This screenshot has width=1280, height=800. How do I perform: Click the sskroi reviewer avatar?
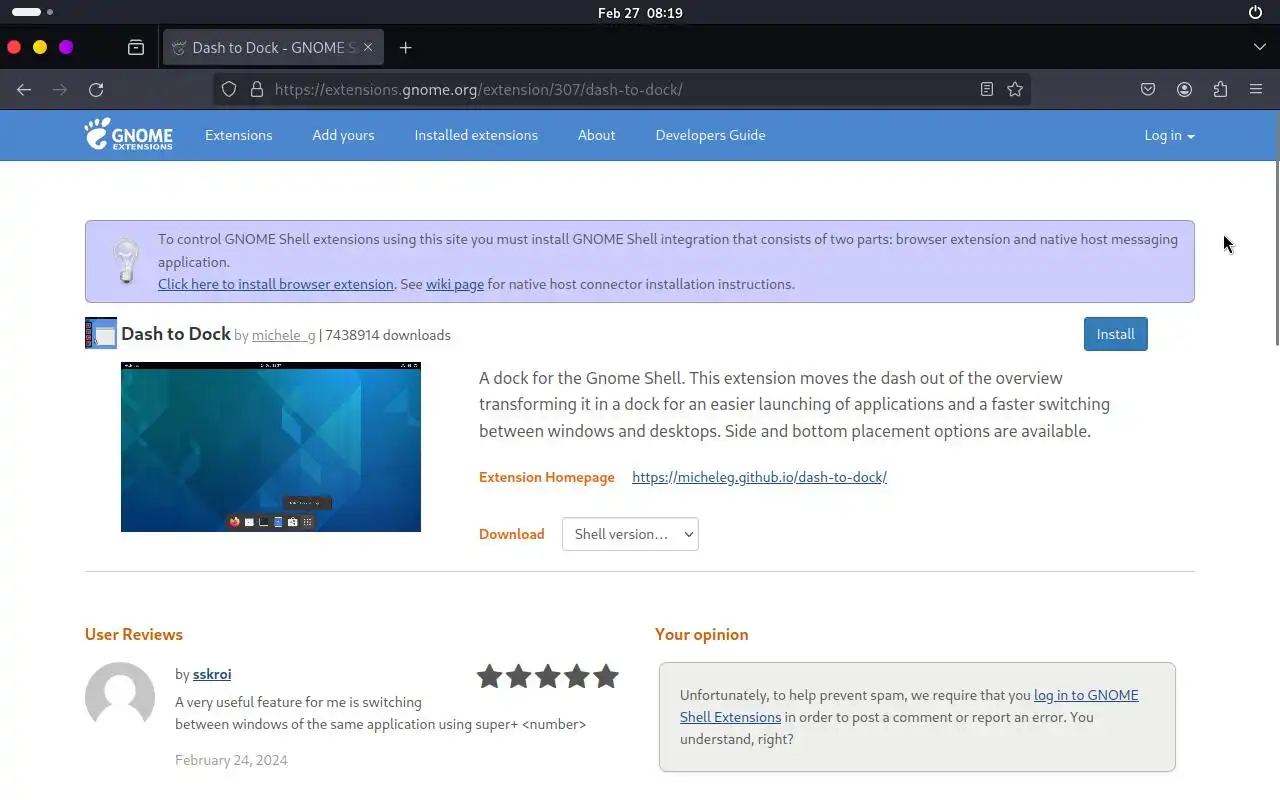pos(120,696)
